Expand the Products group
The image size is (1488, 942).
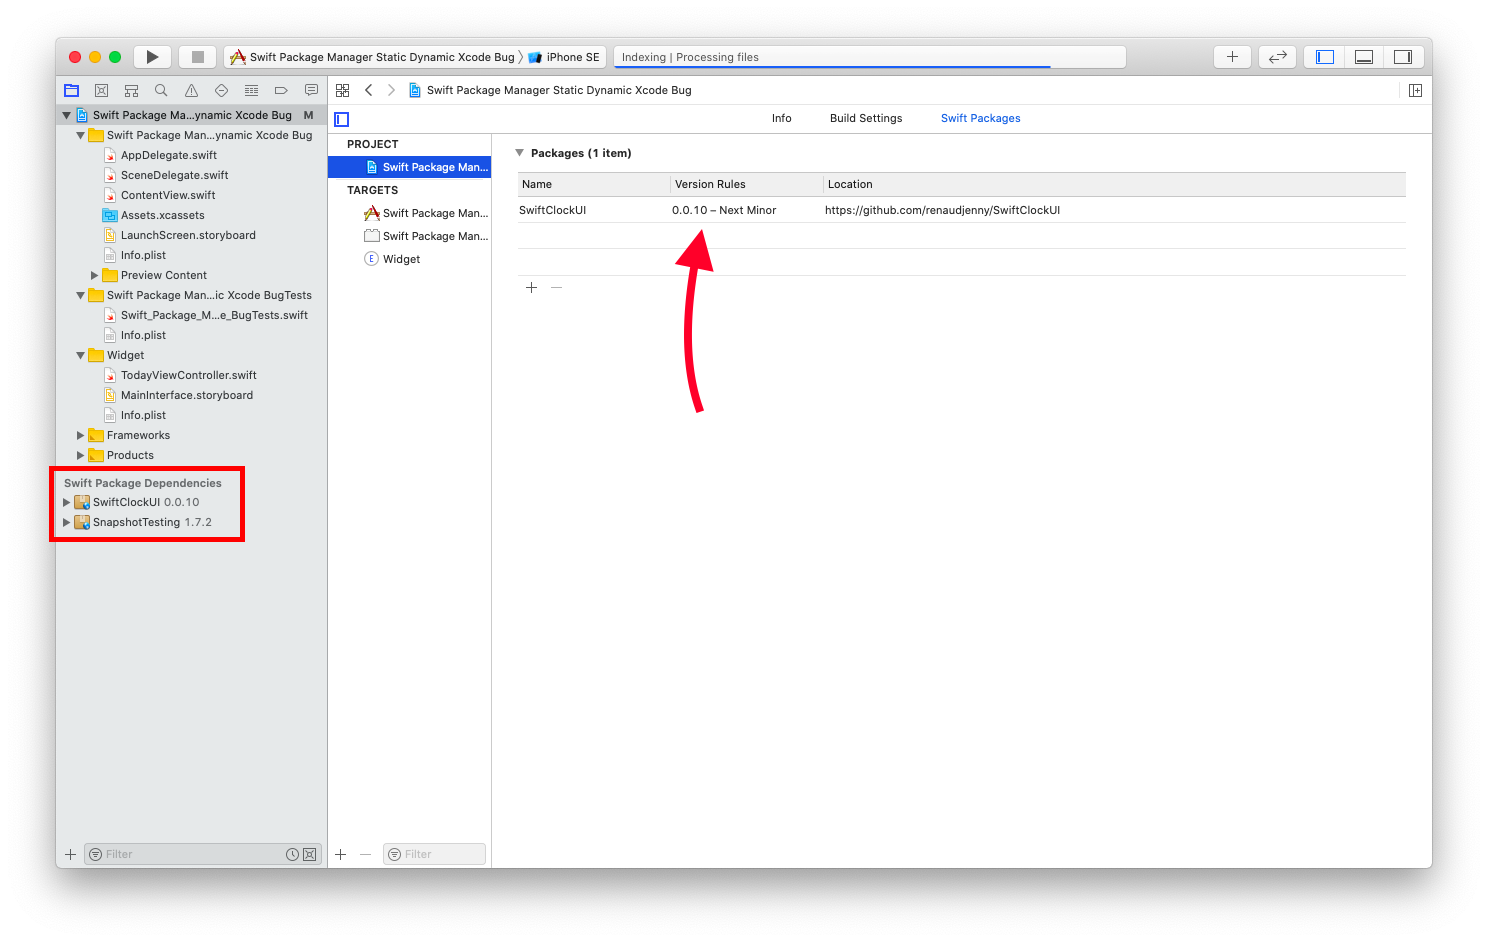click(x=81, y=455)
